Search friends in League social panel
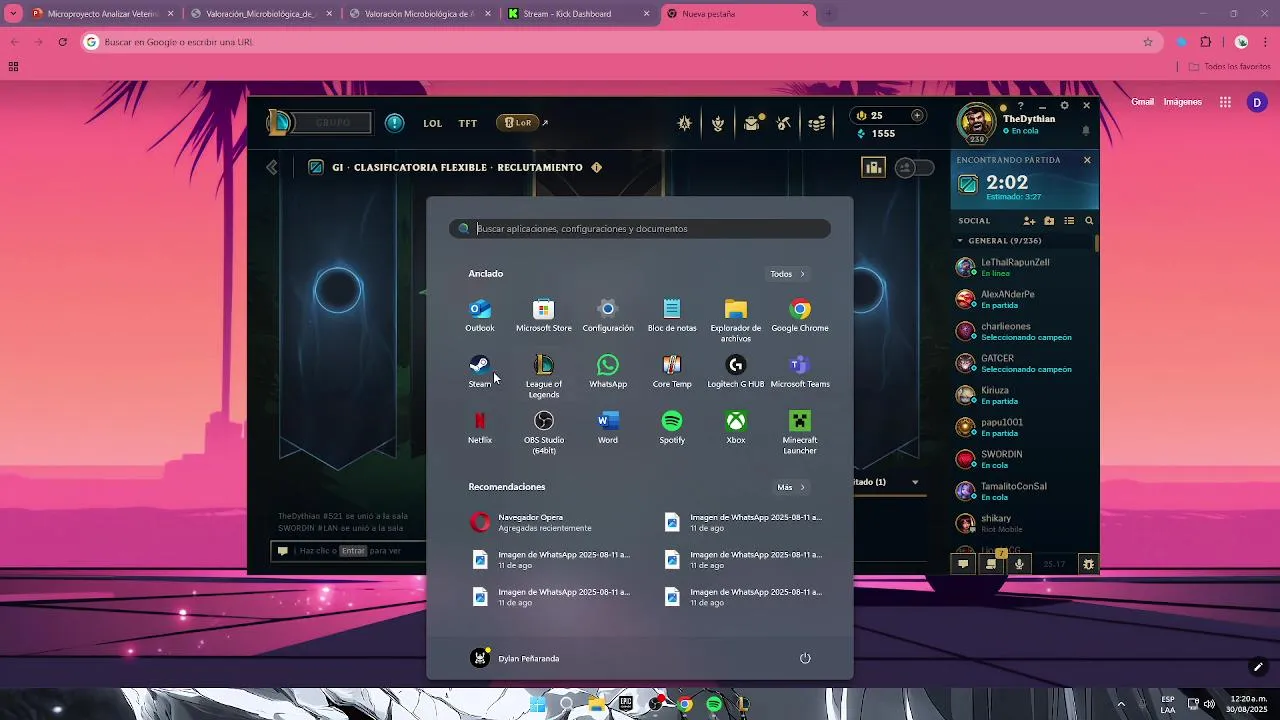Image resolution: width=1280 pixels, height=720 pixels. click(x=1089, y=221)
